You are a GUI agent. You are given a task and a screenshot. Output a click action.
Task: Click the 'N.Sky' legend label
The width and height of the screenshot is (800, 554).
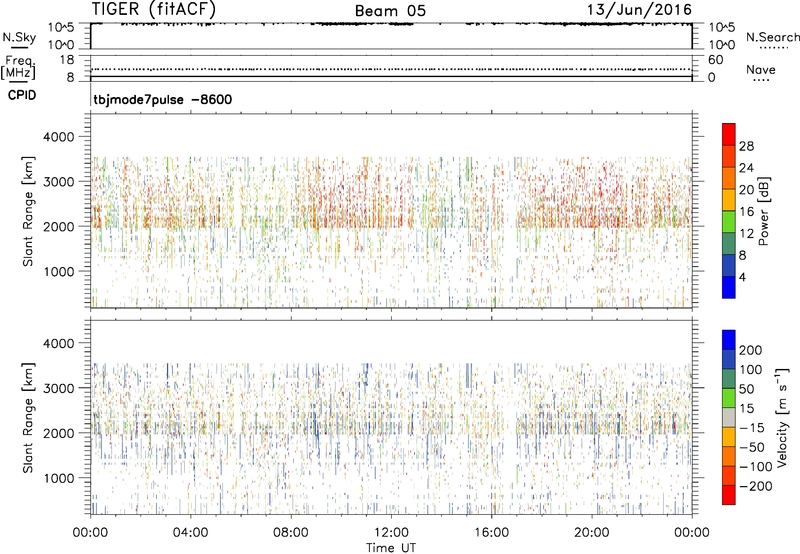(19, 37)
